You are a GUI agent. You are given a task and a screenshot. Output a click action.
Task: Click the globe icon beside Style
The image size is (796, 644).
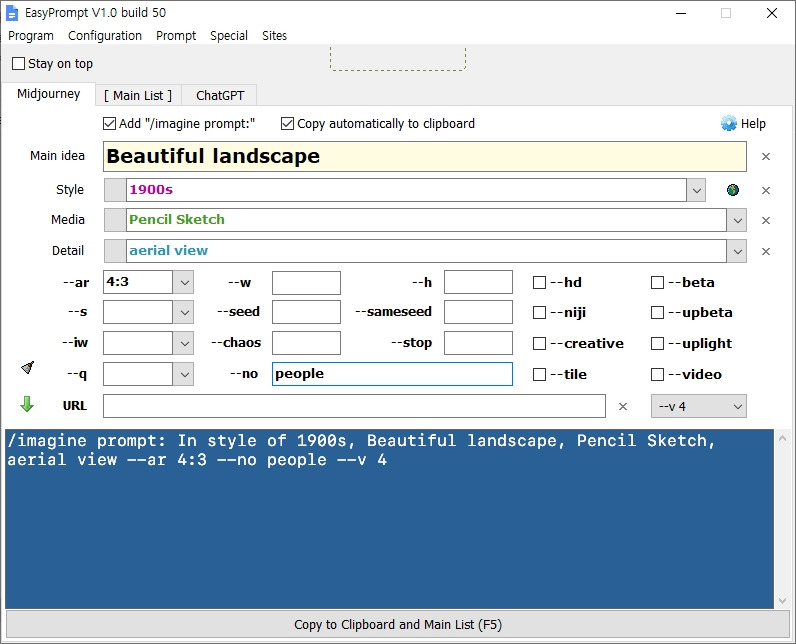733,190
